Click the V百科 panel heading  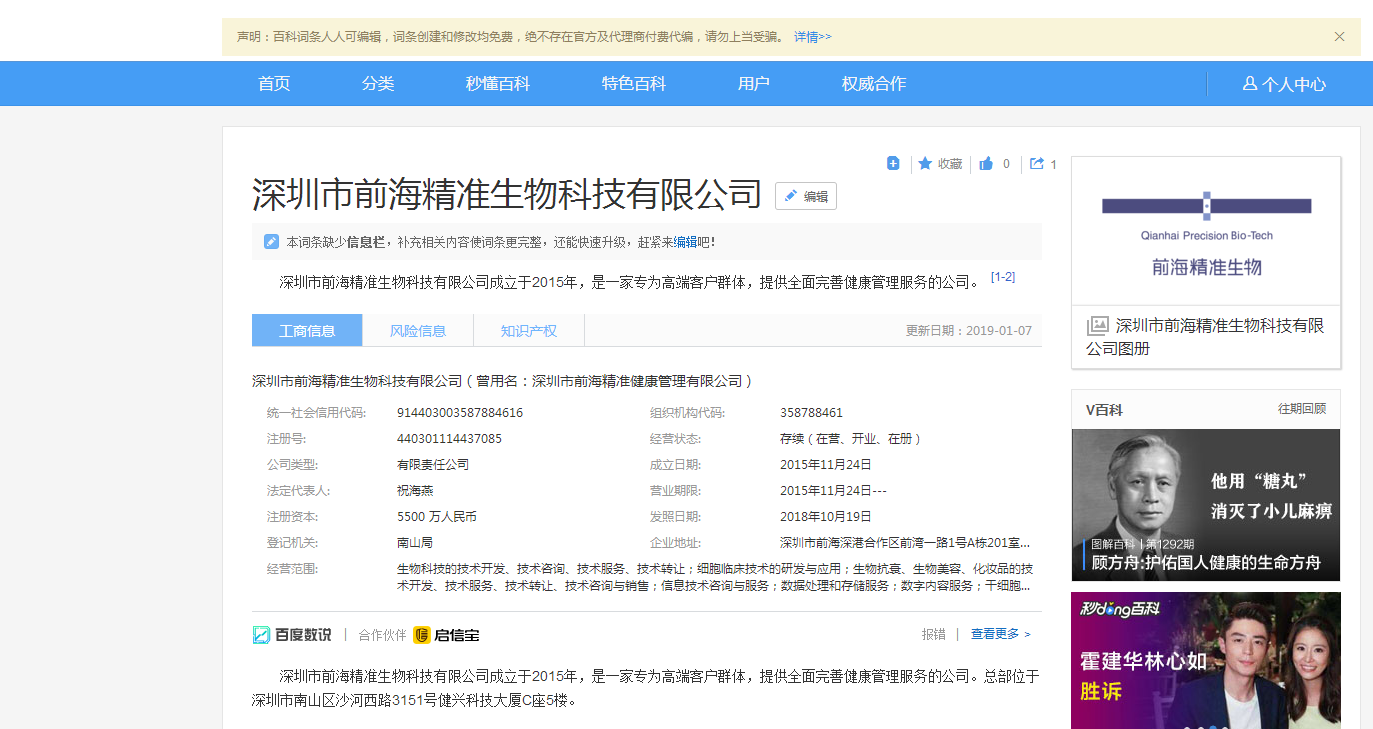[1104, 409]
